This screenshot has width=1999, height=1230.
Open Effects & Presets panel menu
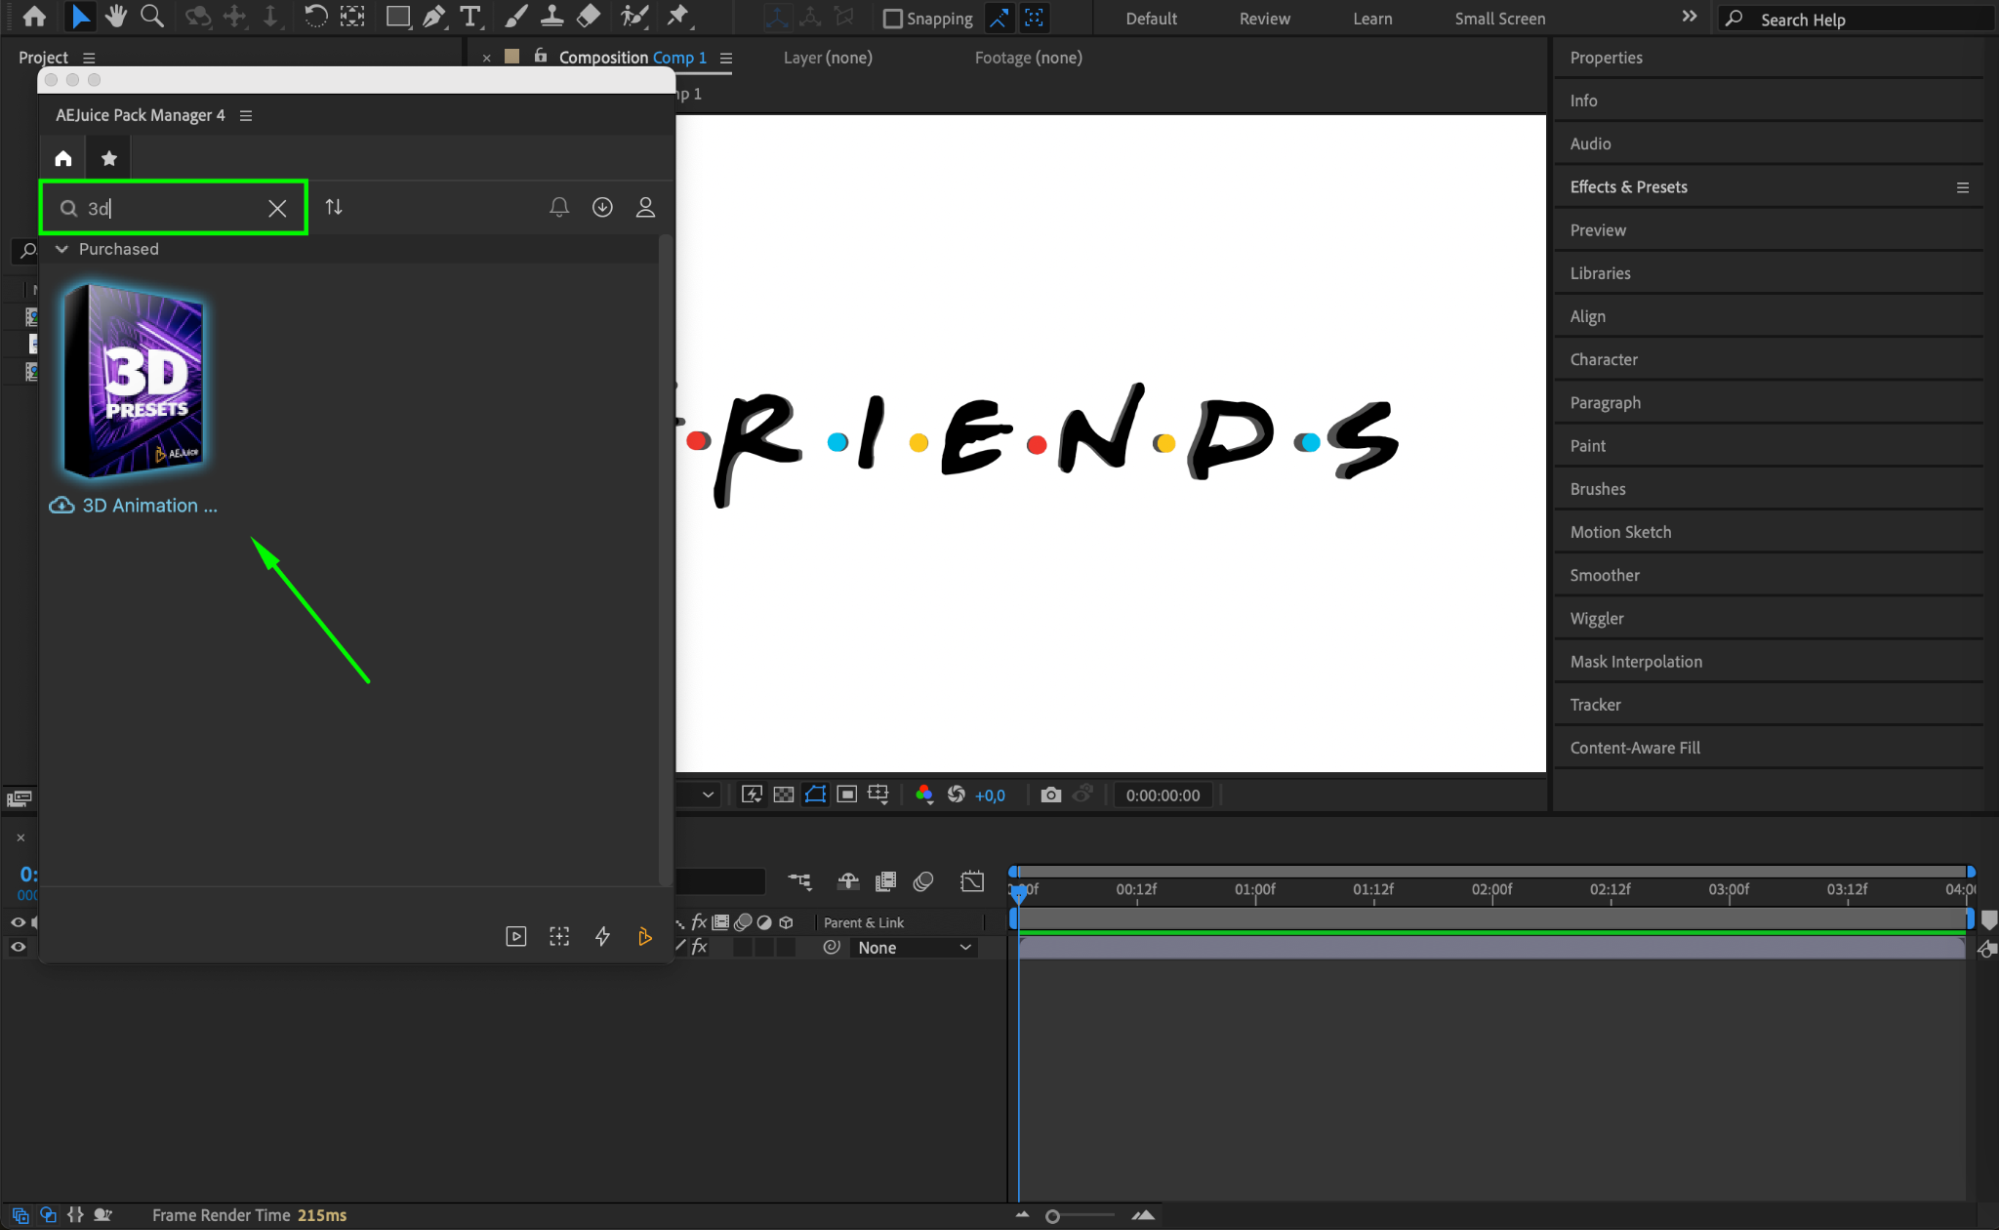[x=1962, y=187]
